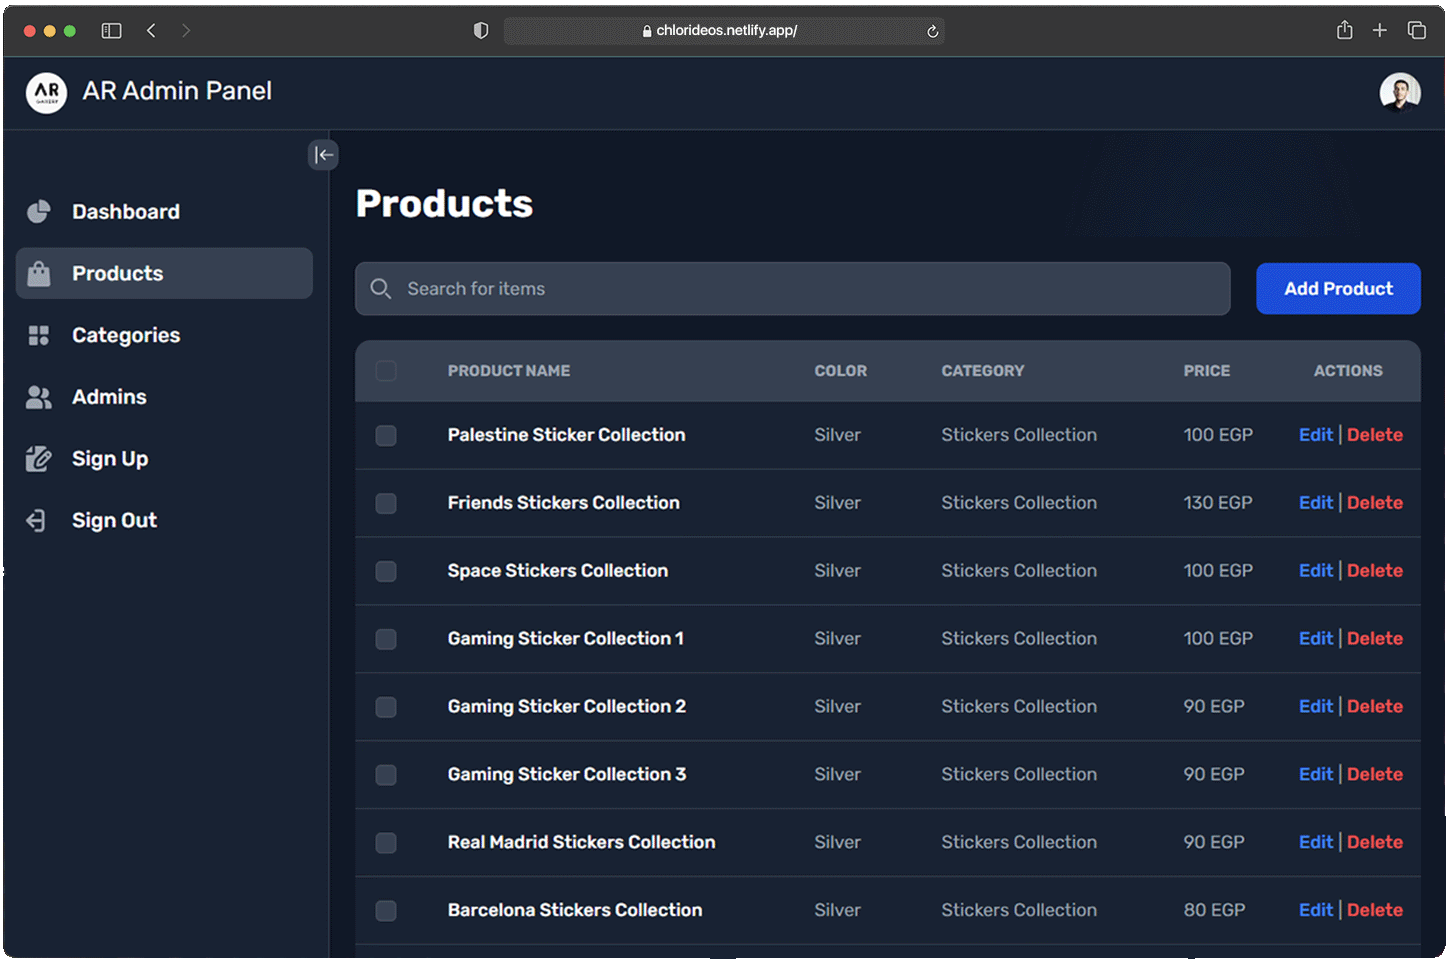Edit Barcelona Stickers Collection

[x=1315, y=910]
